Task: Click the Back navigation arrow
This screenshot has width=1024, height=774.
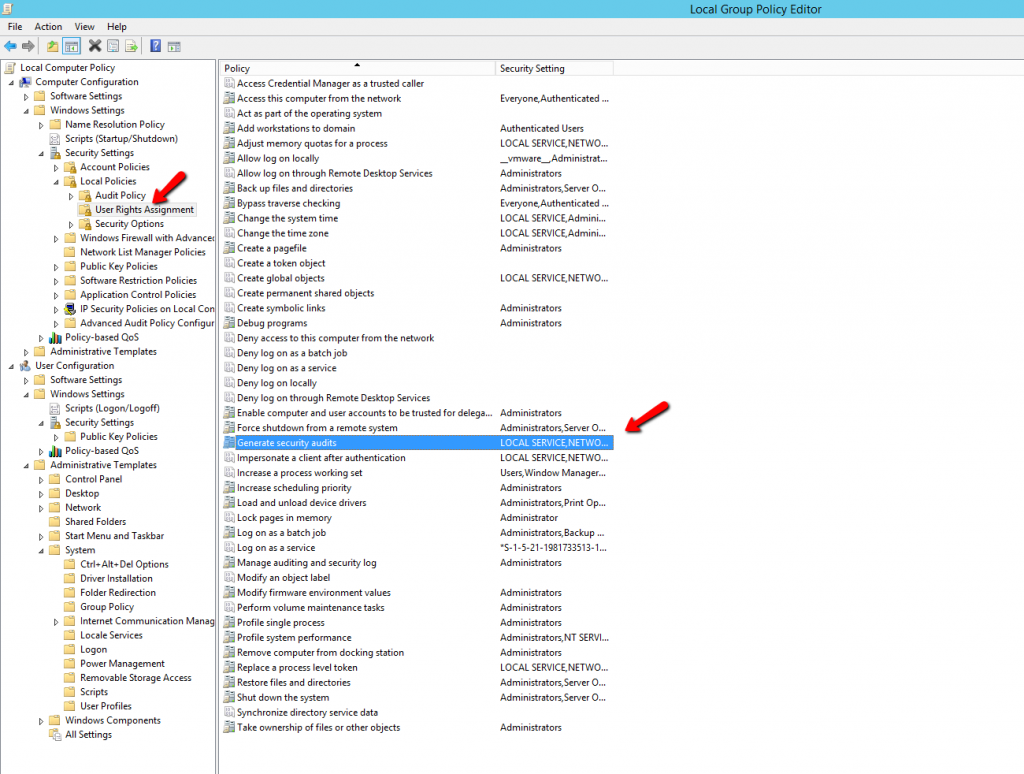Action: click(x=10, y=45)
